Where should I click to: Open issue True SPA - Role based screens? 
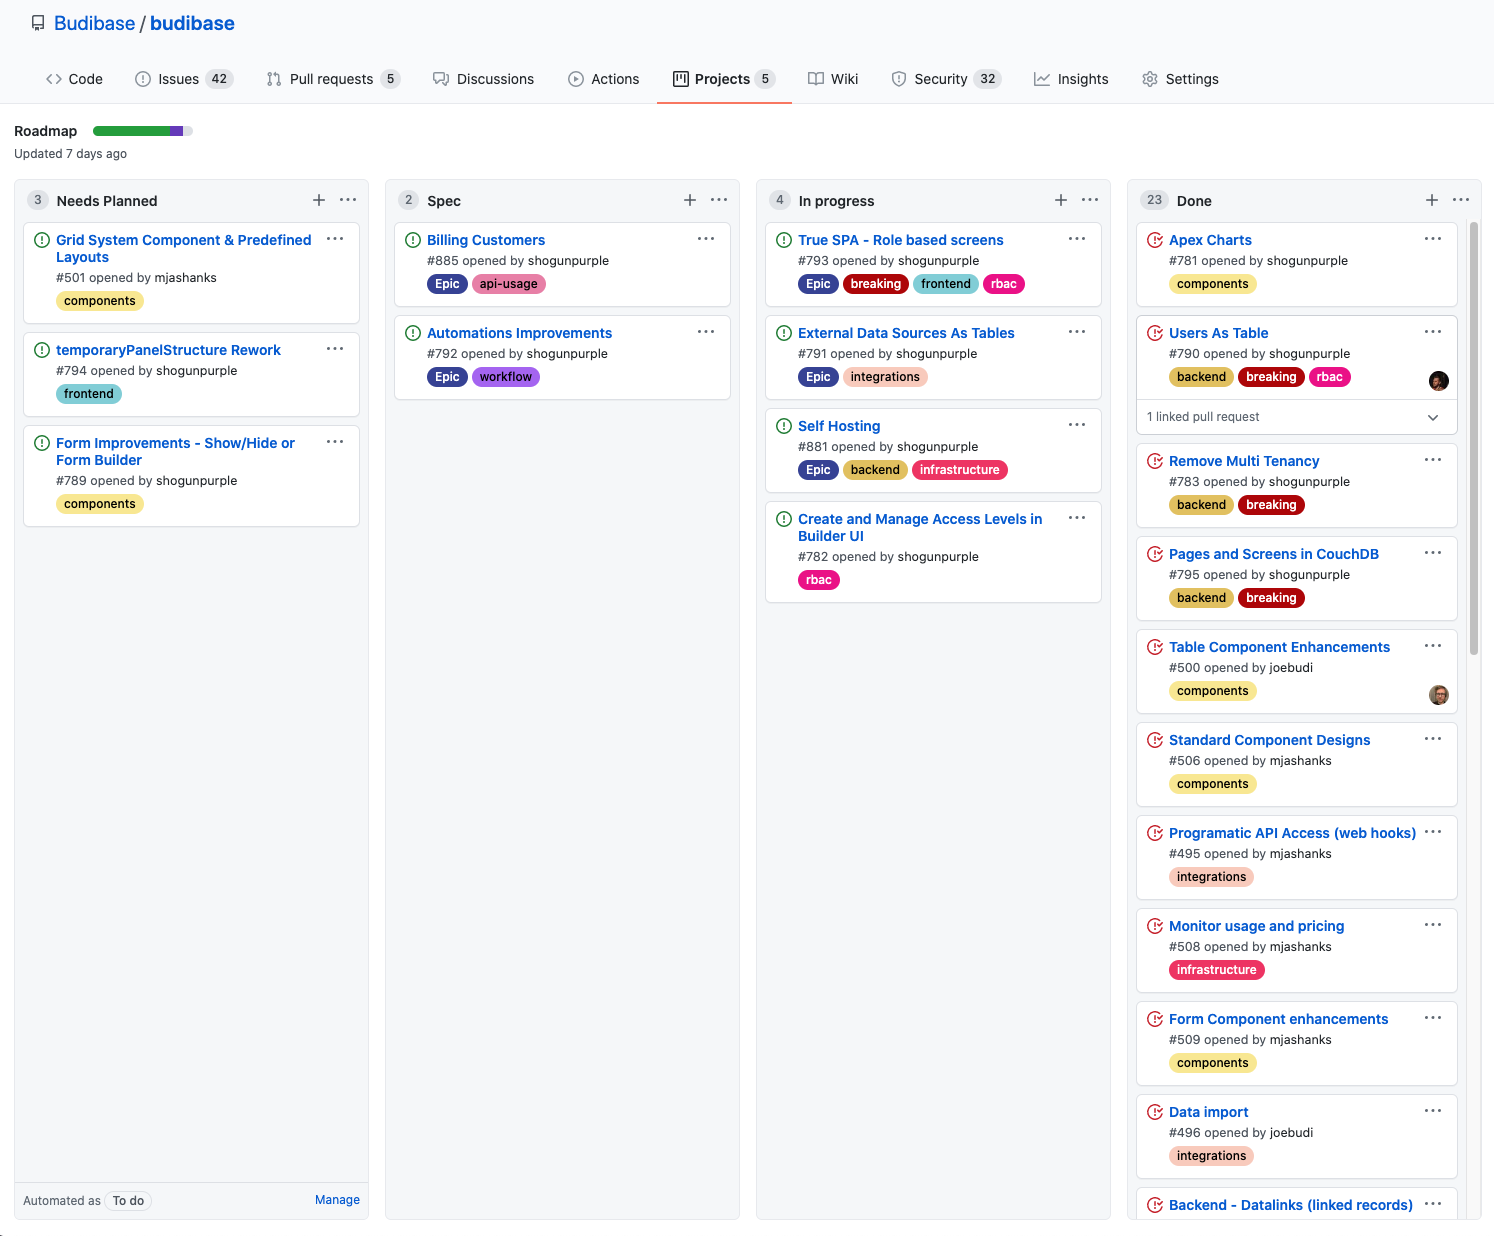click(x=900, y=239)
